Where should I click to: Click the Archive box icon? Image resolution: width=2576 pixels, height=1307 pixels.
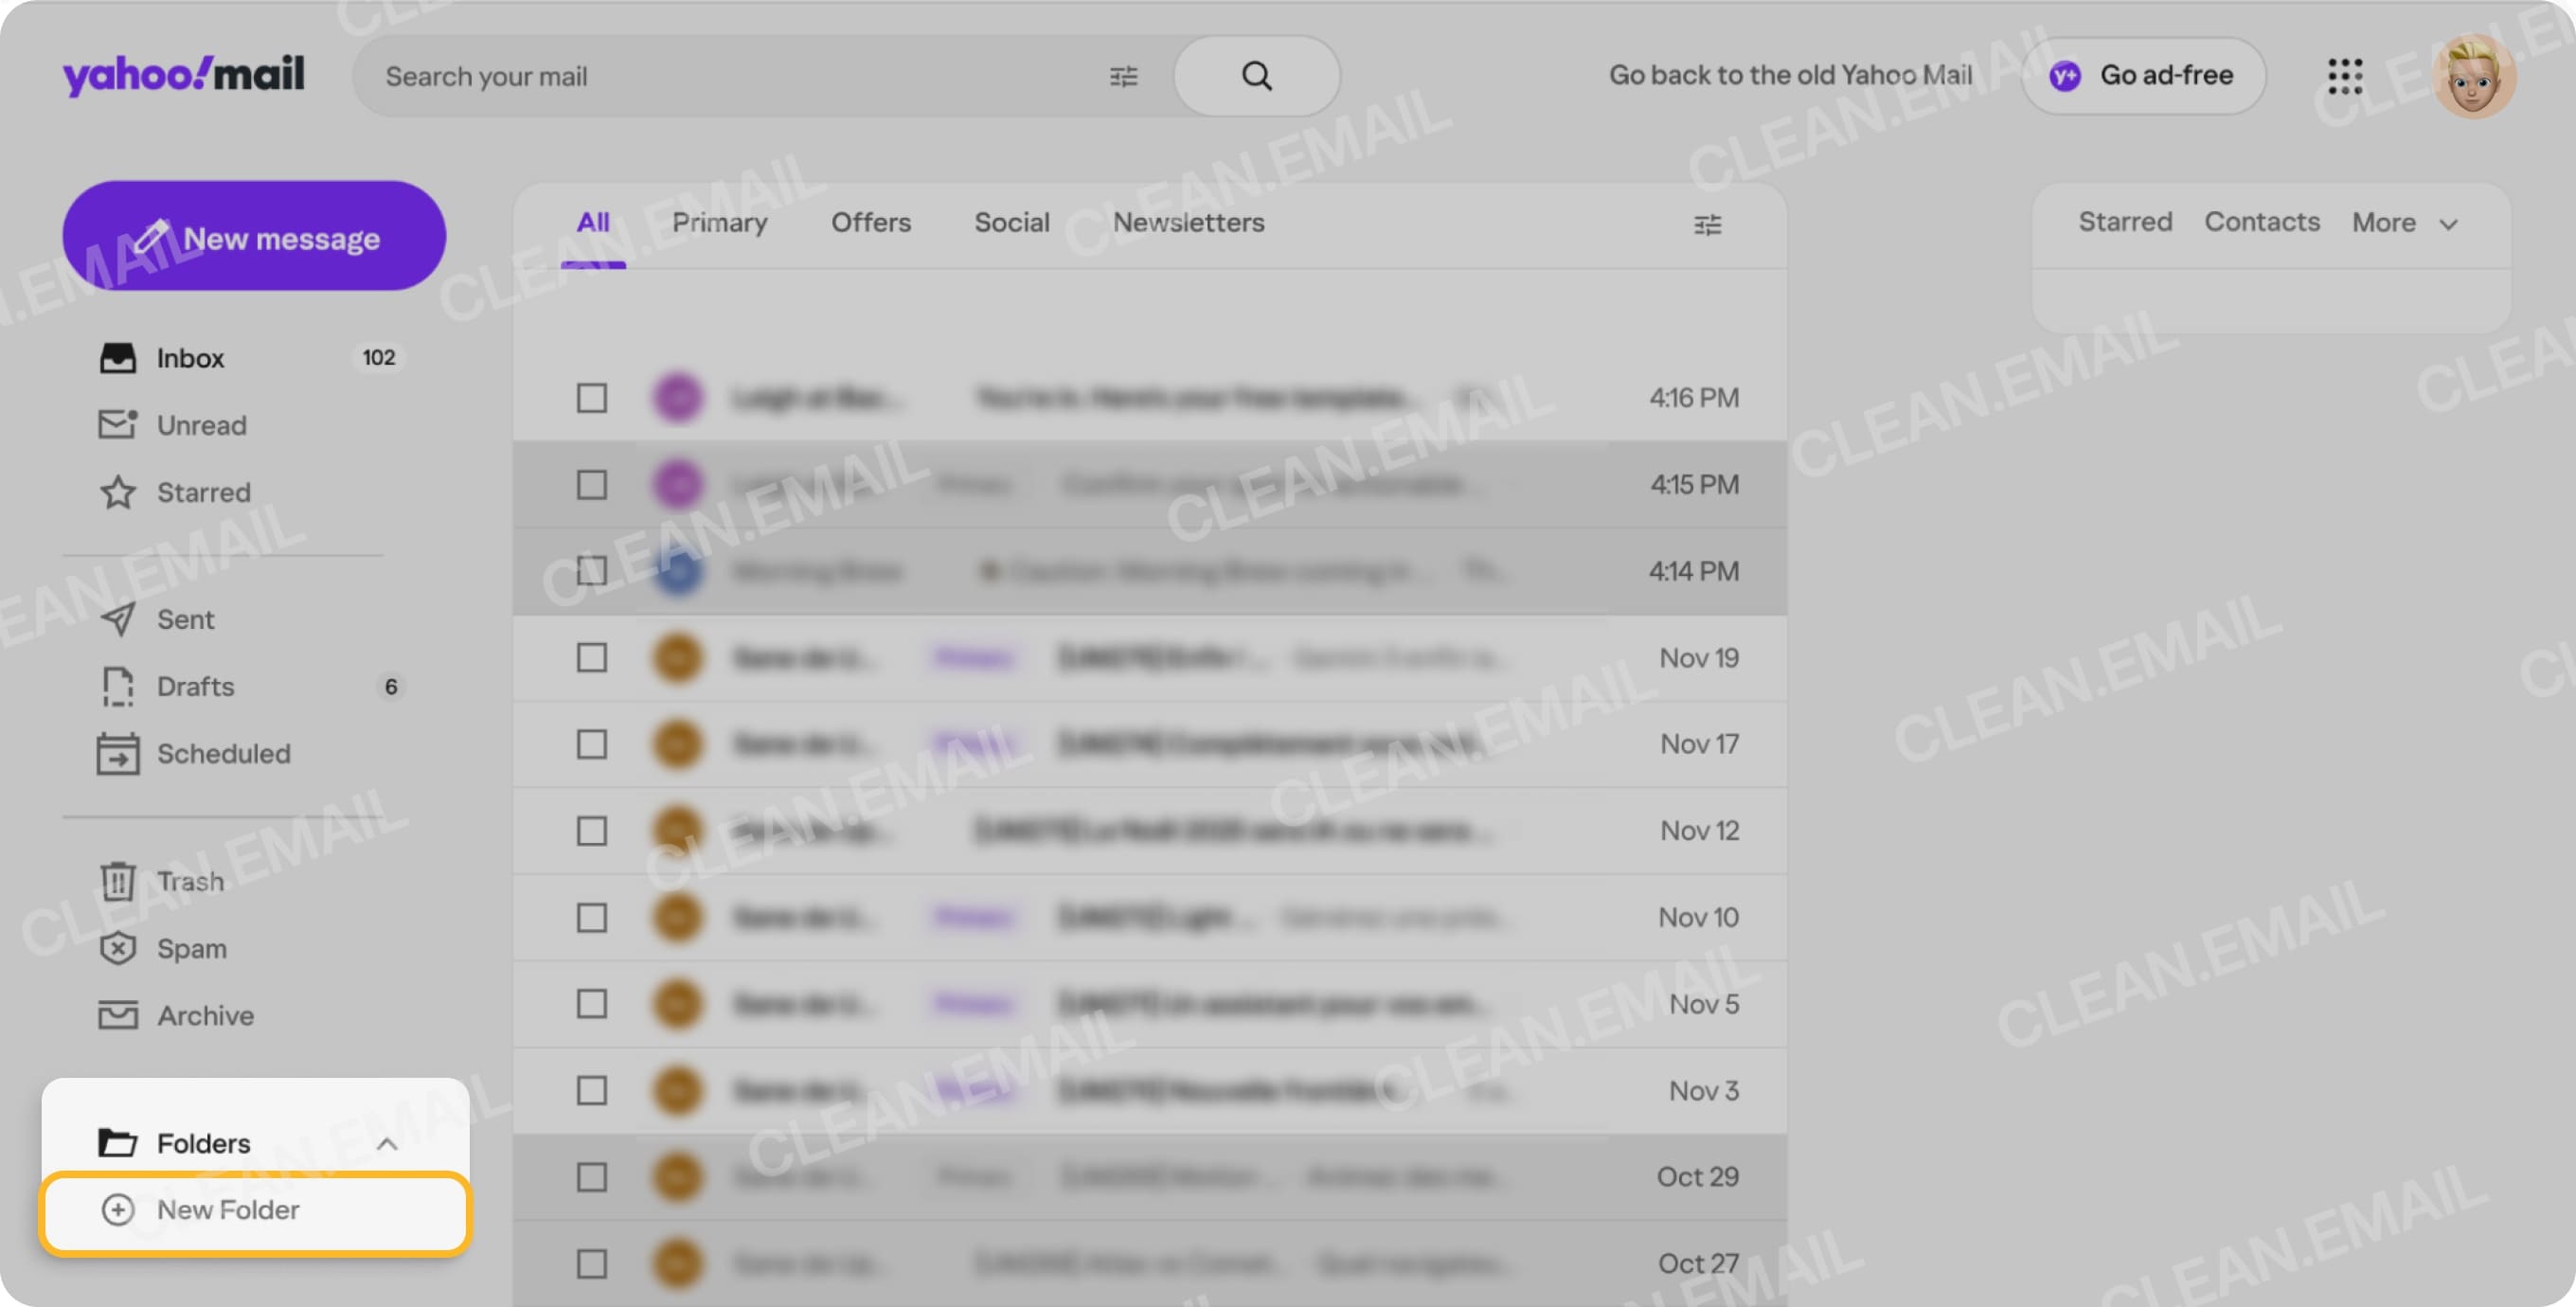tap(118, 1015)
